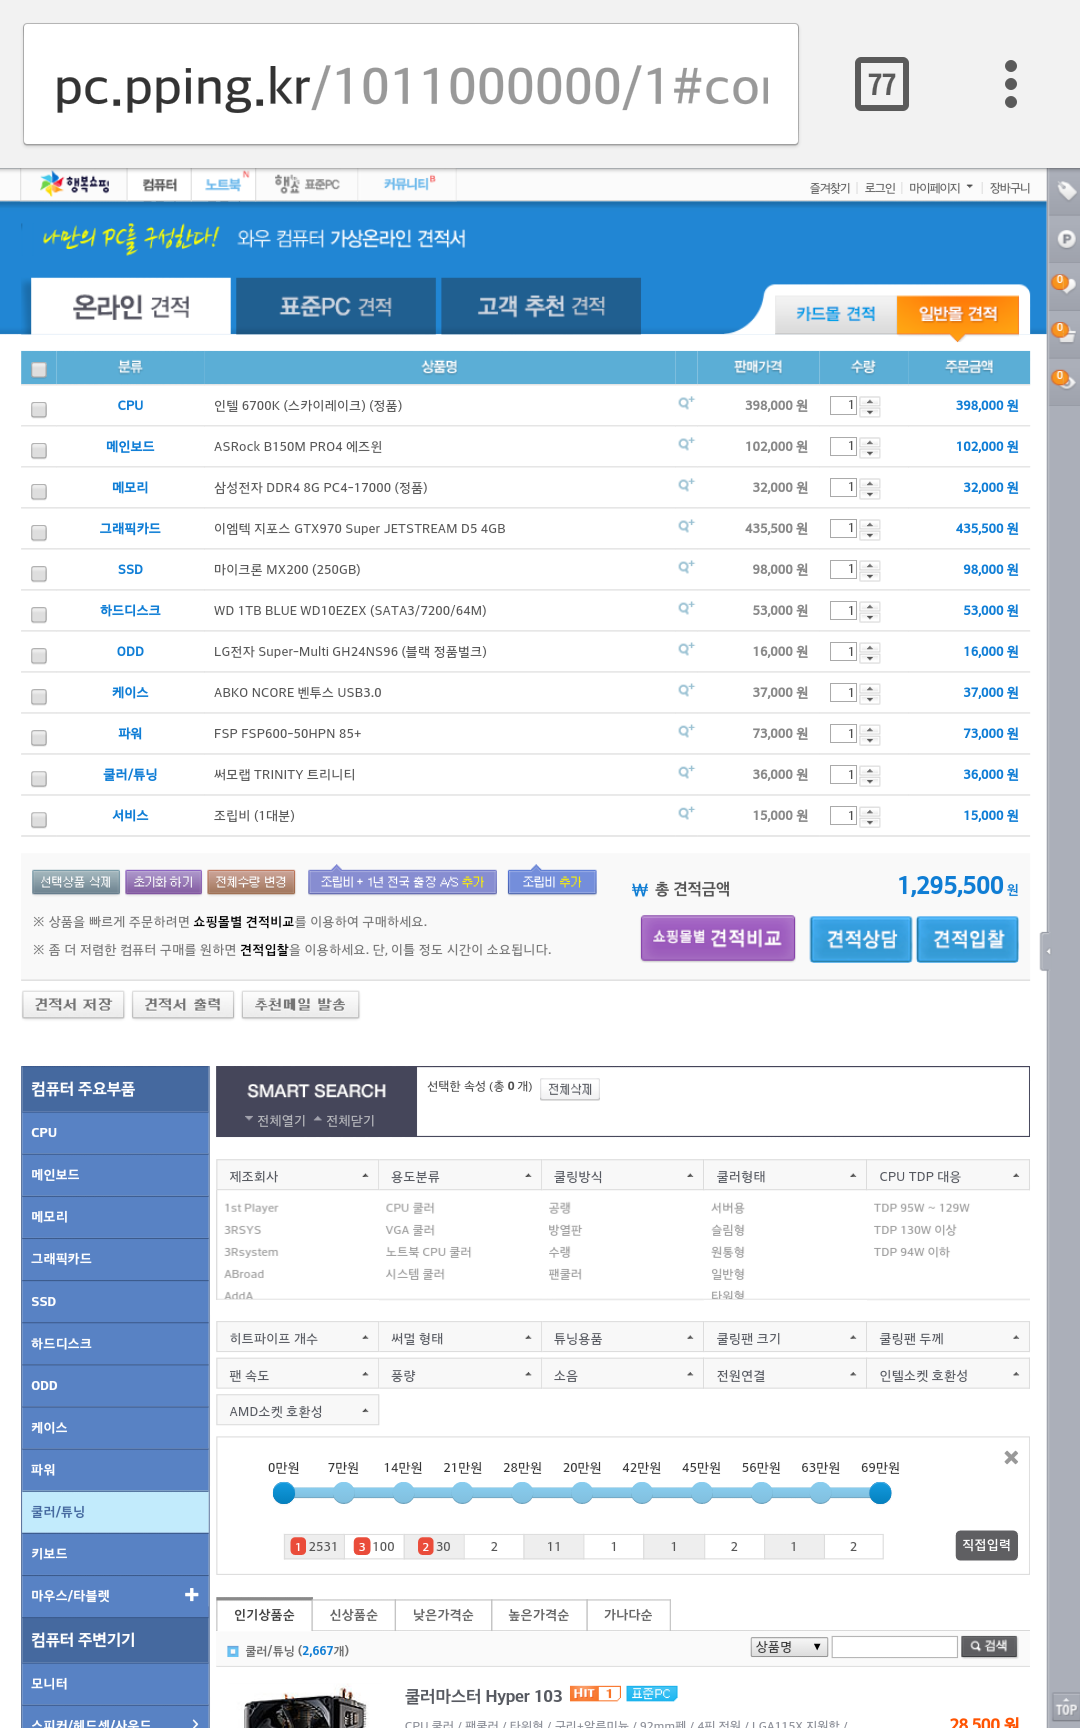
Task: Open browser tab switcher showing 77
Action: pyautogui.click(x=881, y=84)
